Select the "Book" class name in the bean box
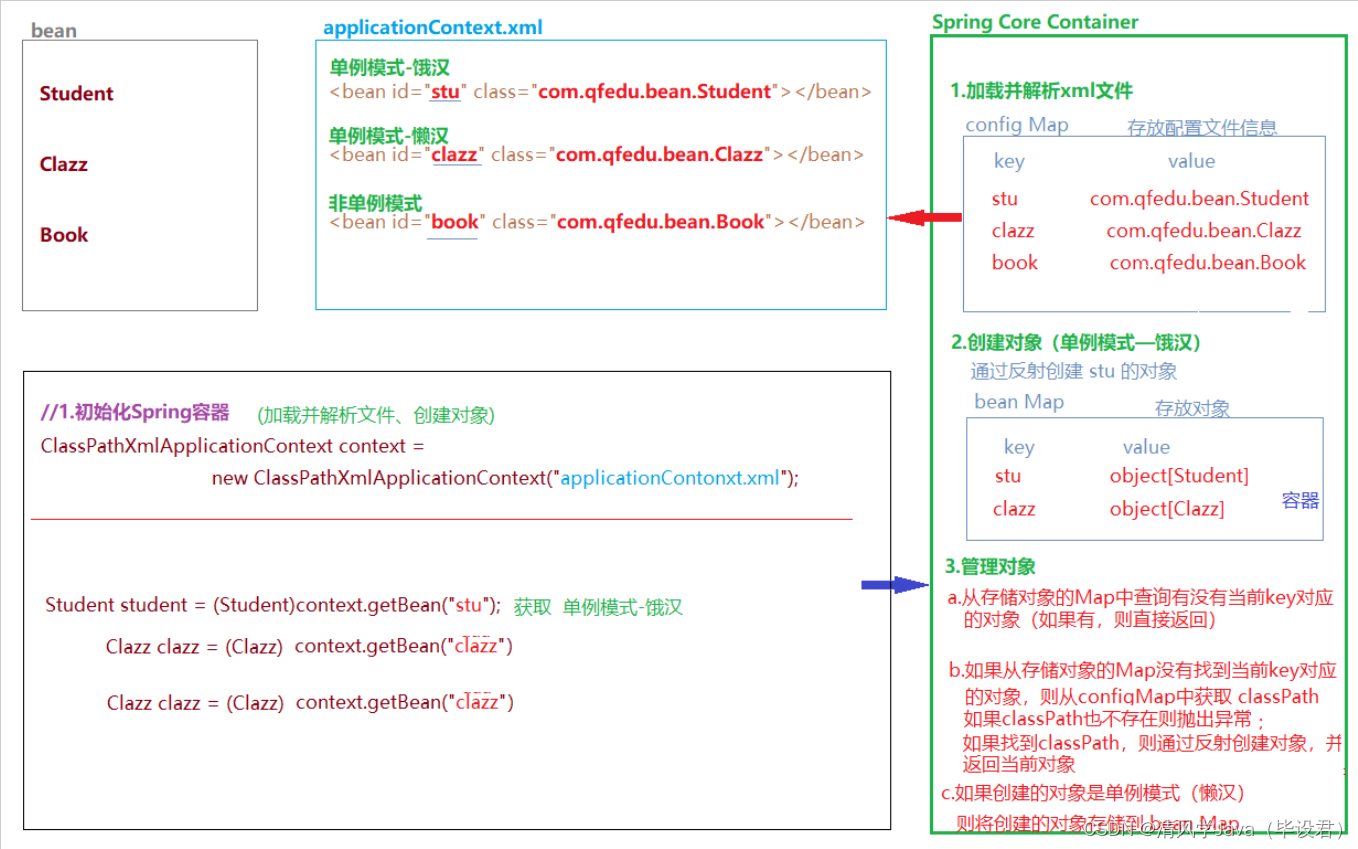1358x849 pixels. (64, 235)
